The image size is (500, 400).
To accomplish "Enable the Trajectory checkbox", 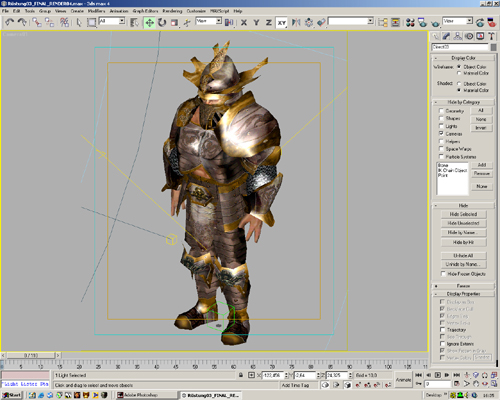I will (x=442, y=330).
